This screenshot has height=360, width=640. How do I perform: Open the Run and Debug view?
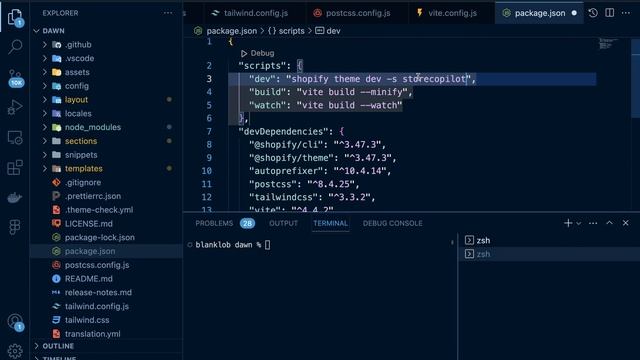coord(15,107)
